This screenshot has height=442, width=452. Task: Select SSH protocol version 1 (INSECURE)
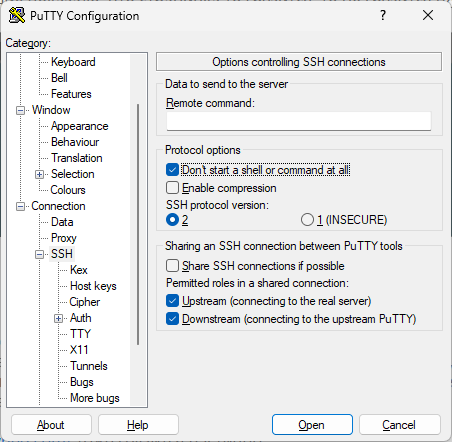tap(307, 220)
